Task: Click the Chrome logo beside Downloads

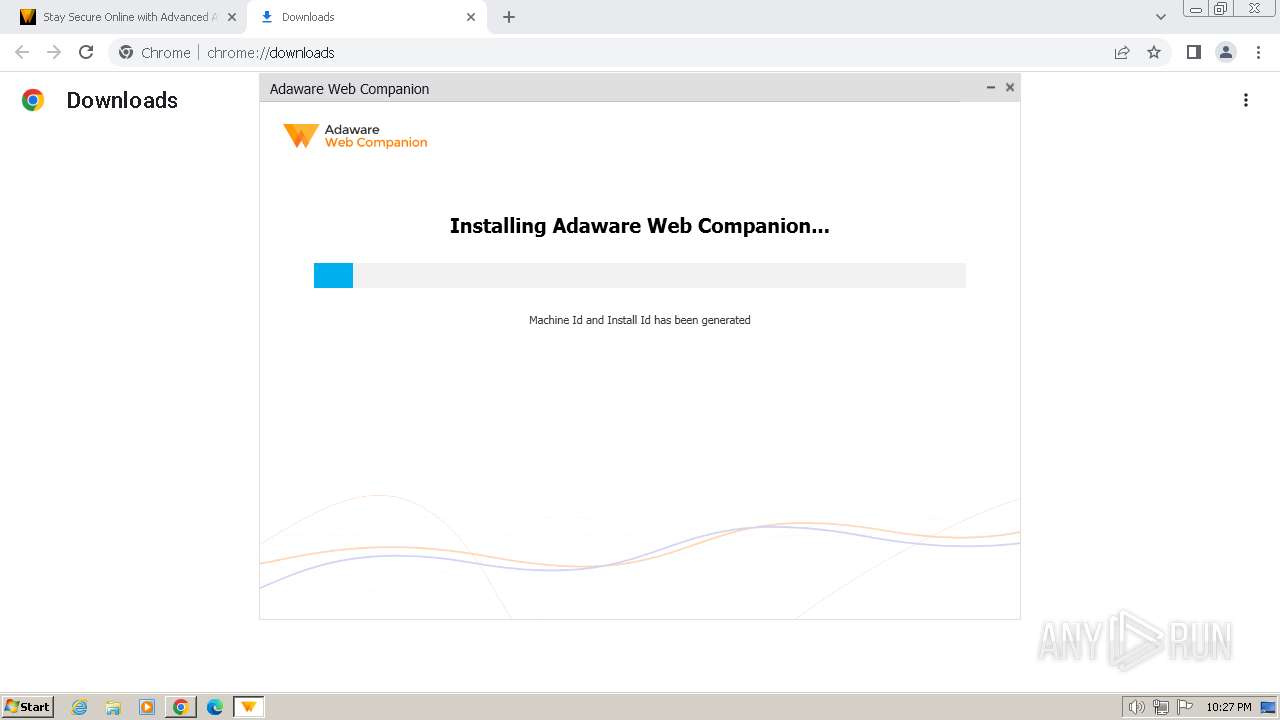Action: pos(33,100)
